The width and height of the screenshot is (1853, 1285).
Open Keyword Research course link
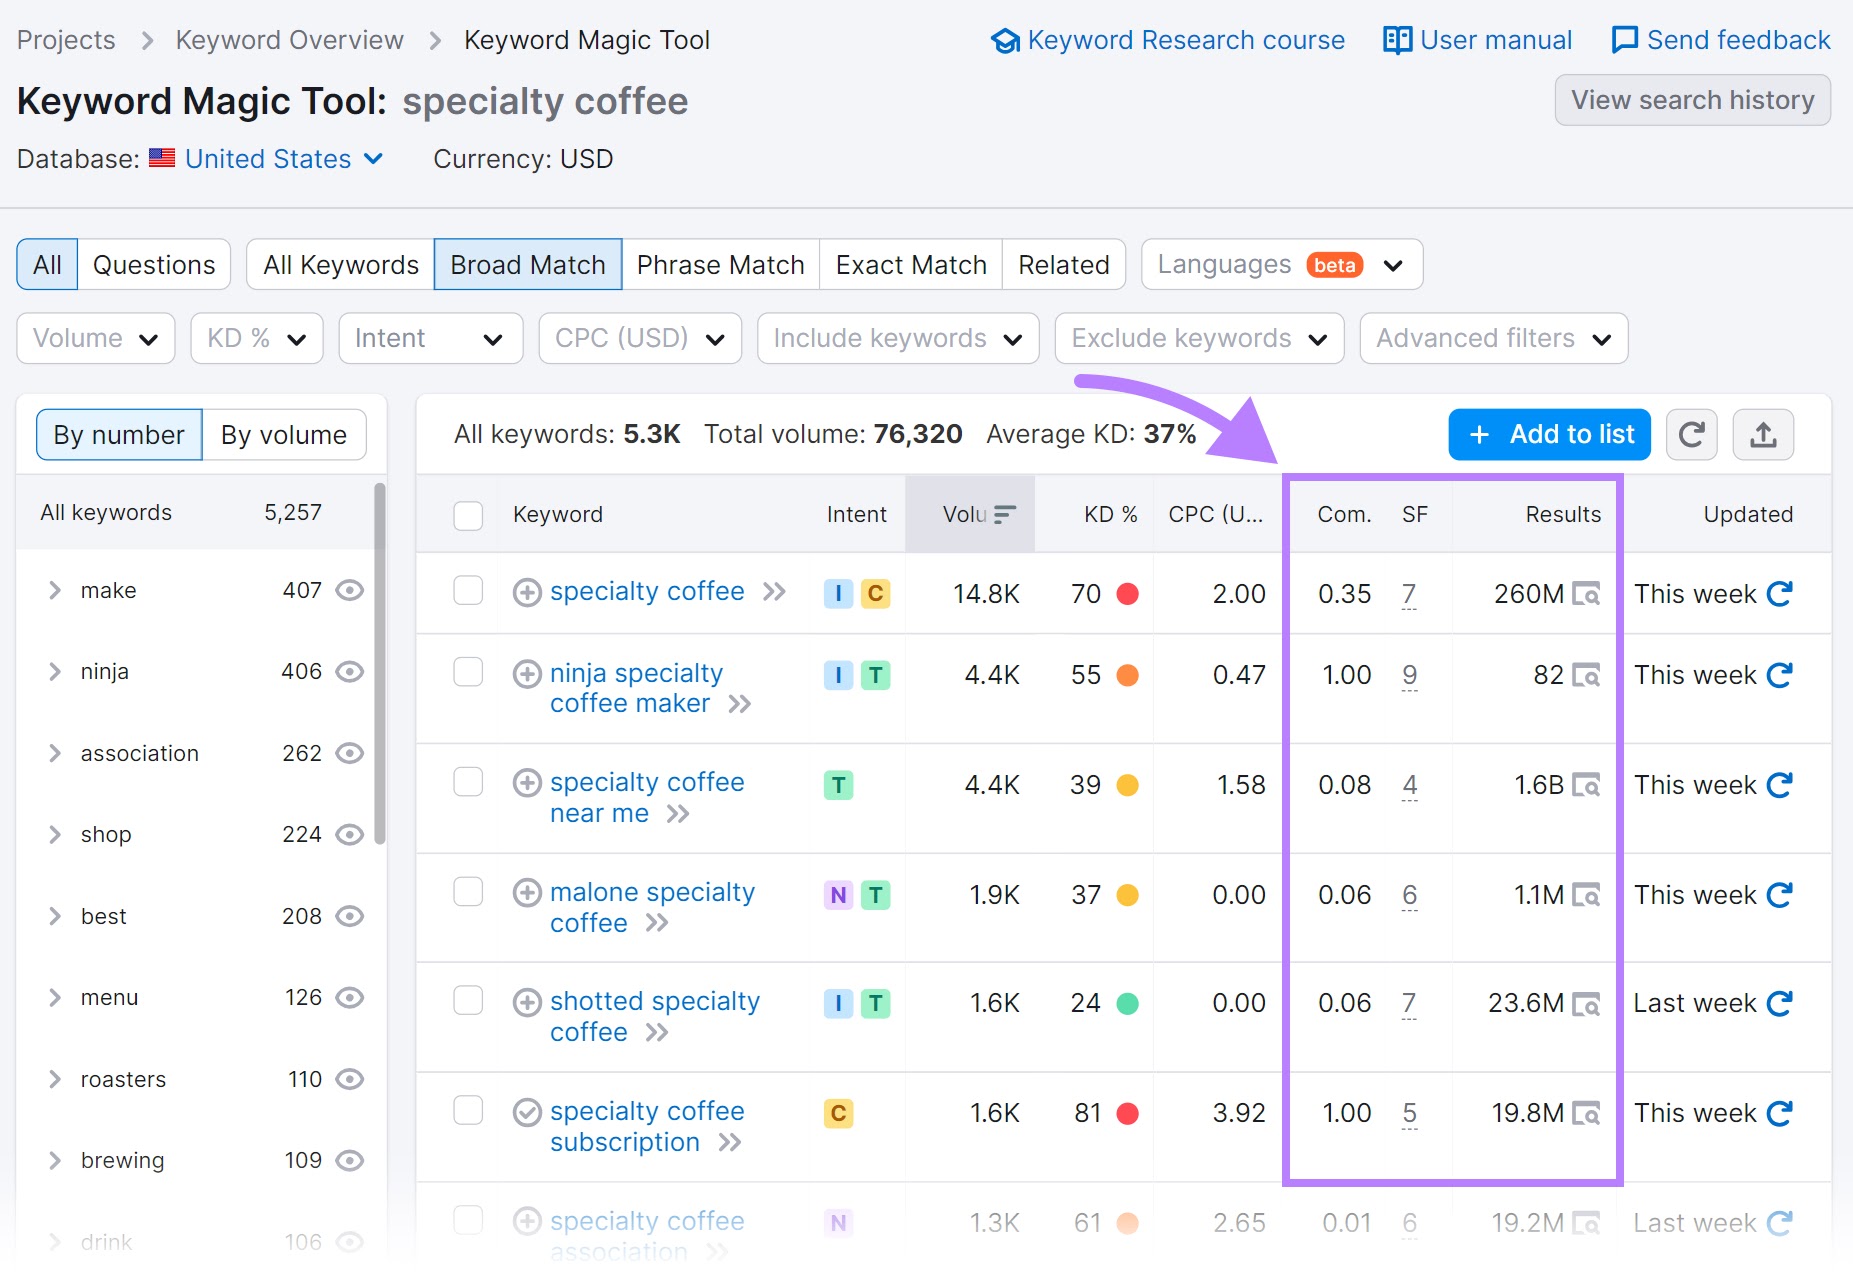[x=1167, y=40]
